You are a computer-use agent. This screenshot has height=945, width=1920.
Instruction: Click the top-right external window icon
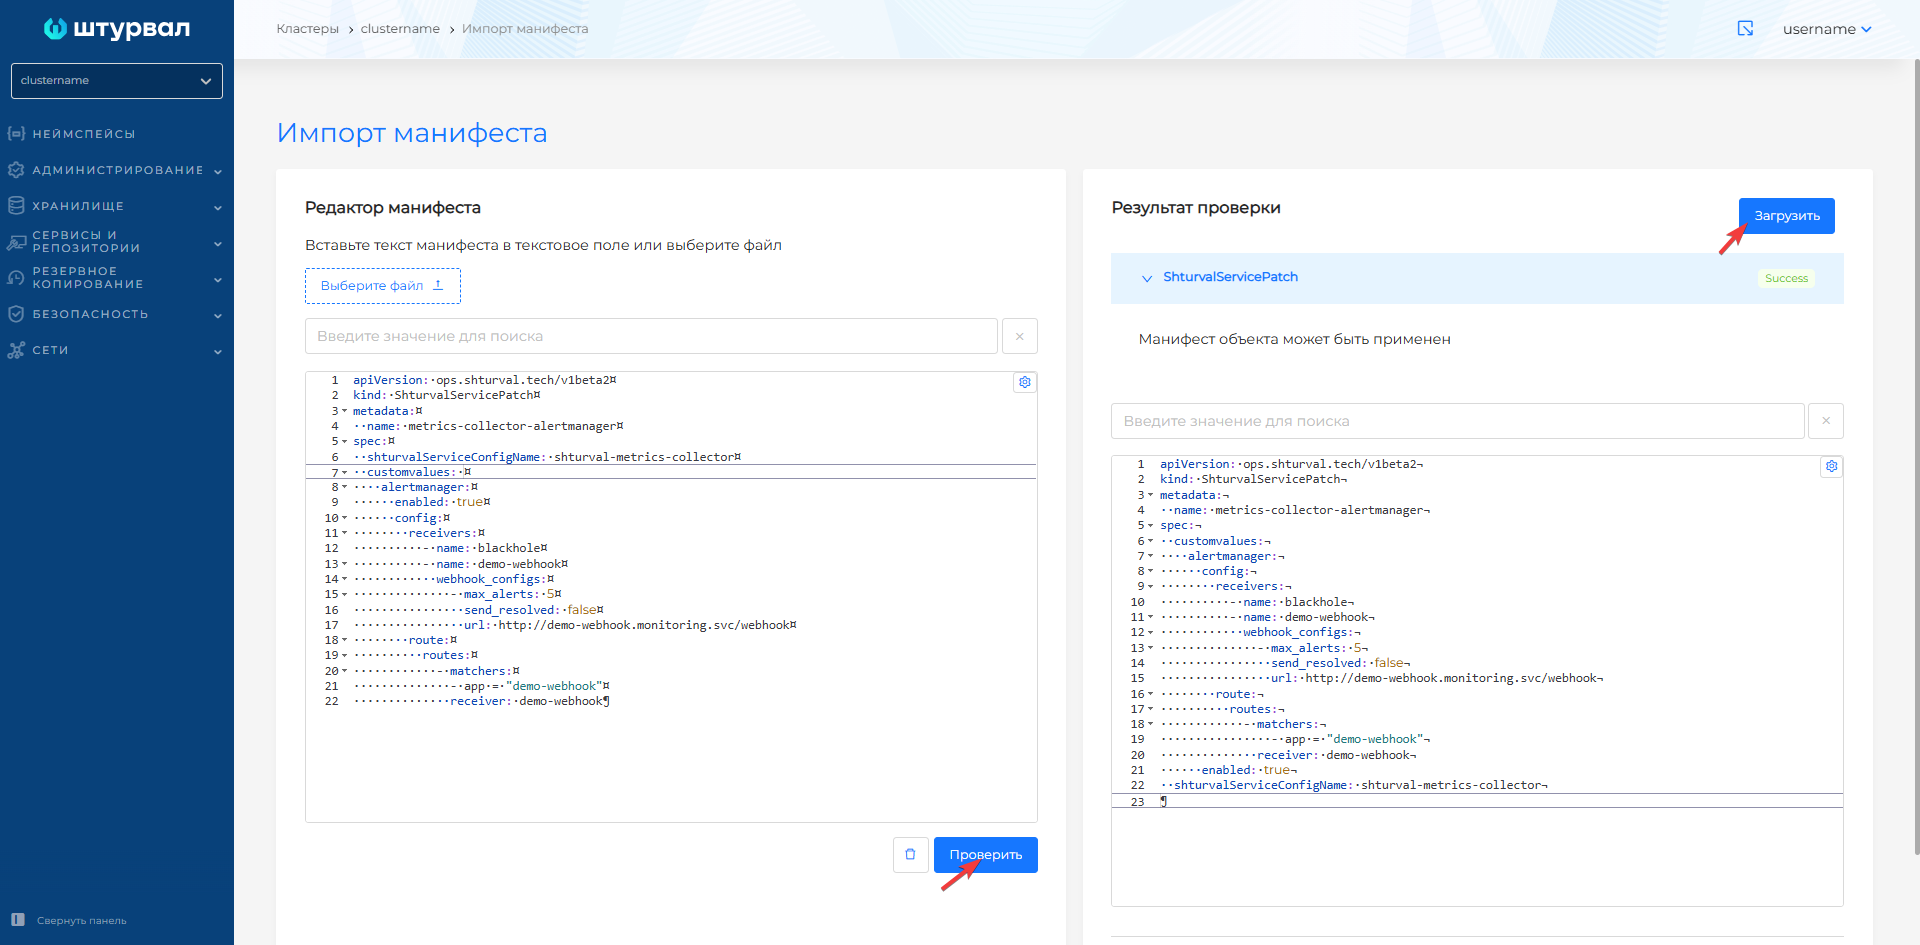pos(1745,29)
